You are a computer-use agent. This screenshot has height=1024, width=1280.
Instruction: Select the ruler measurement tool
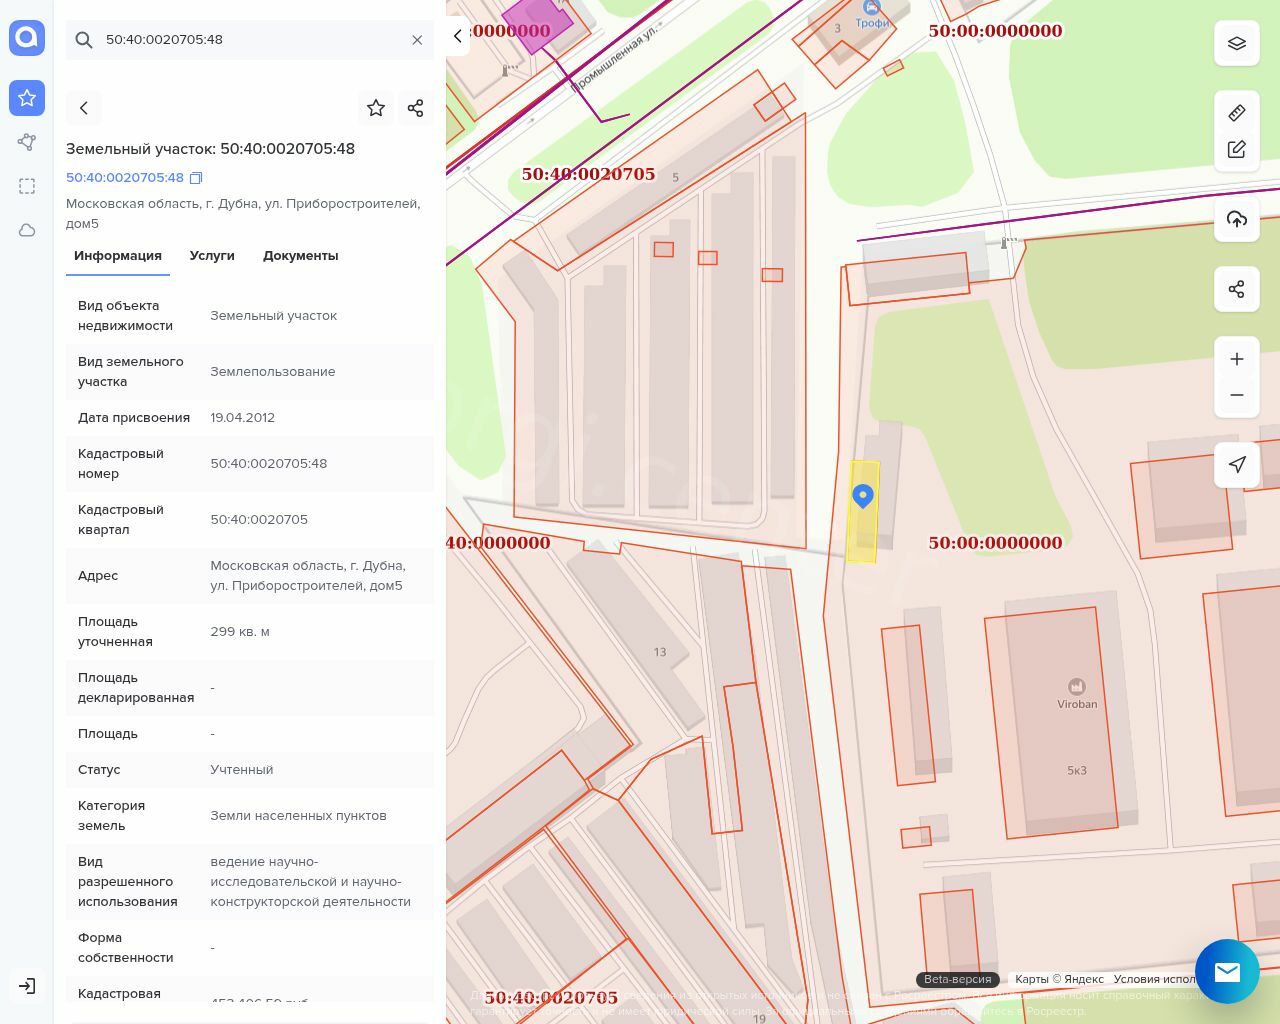(1237, 113)
